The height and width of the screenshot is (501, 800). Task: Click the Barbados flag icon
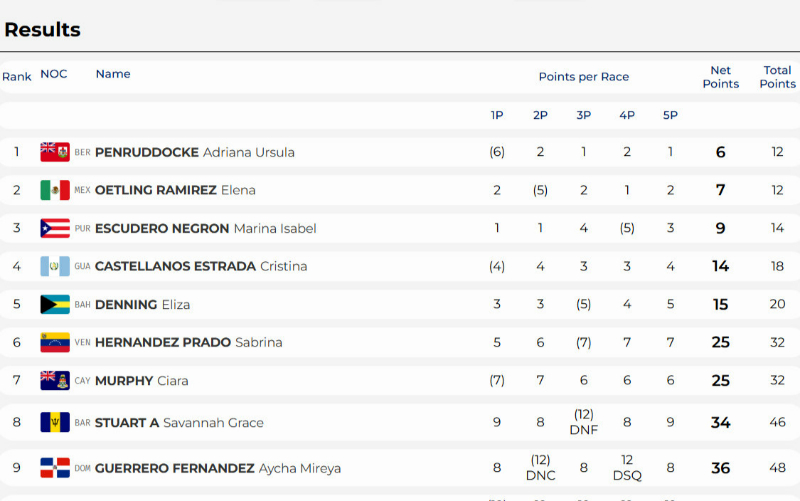point(55,422)
